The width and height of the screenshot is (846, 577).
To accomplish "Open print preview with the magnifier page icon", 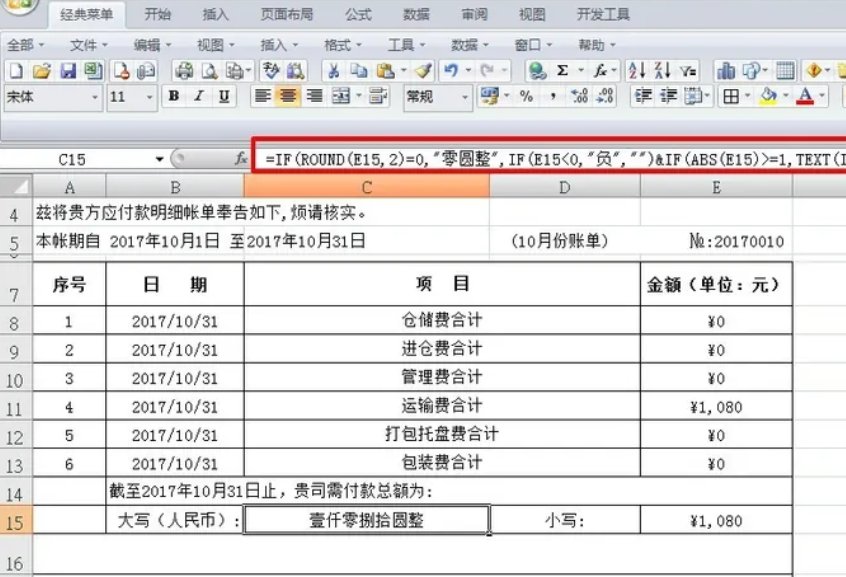I will (210, 71).
